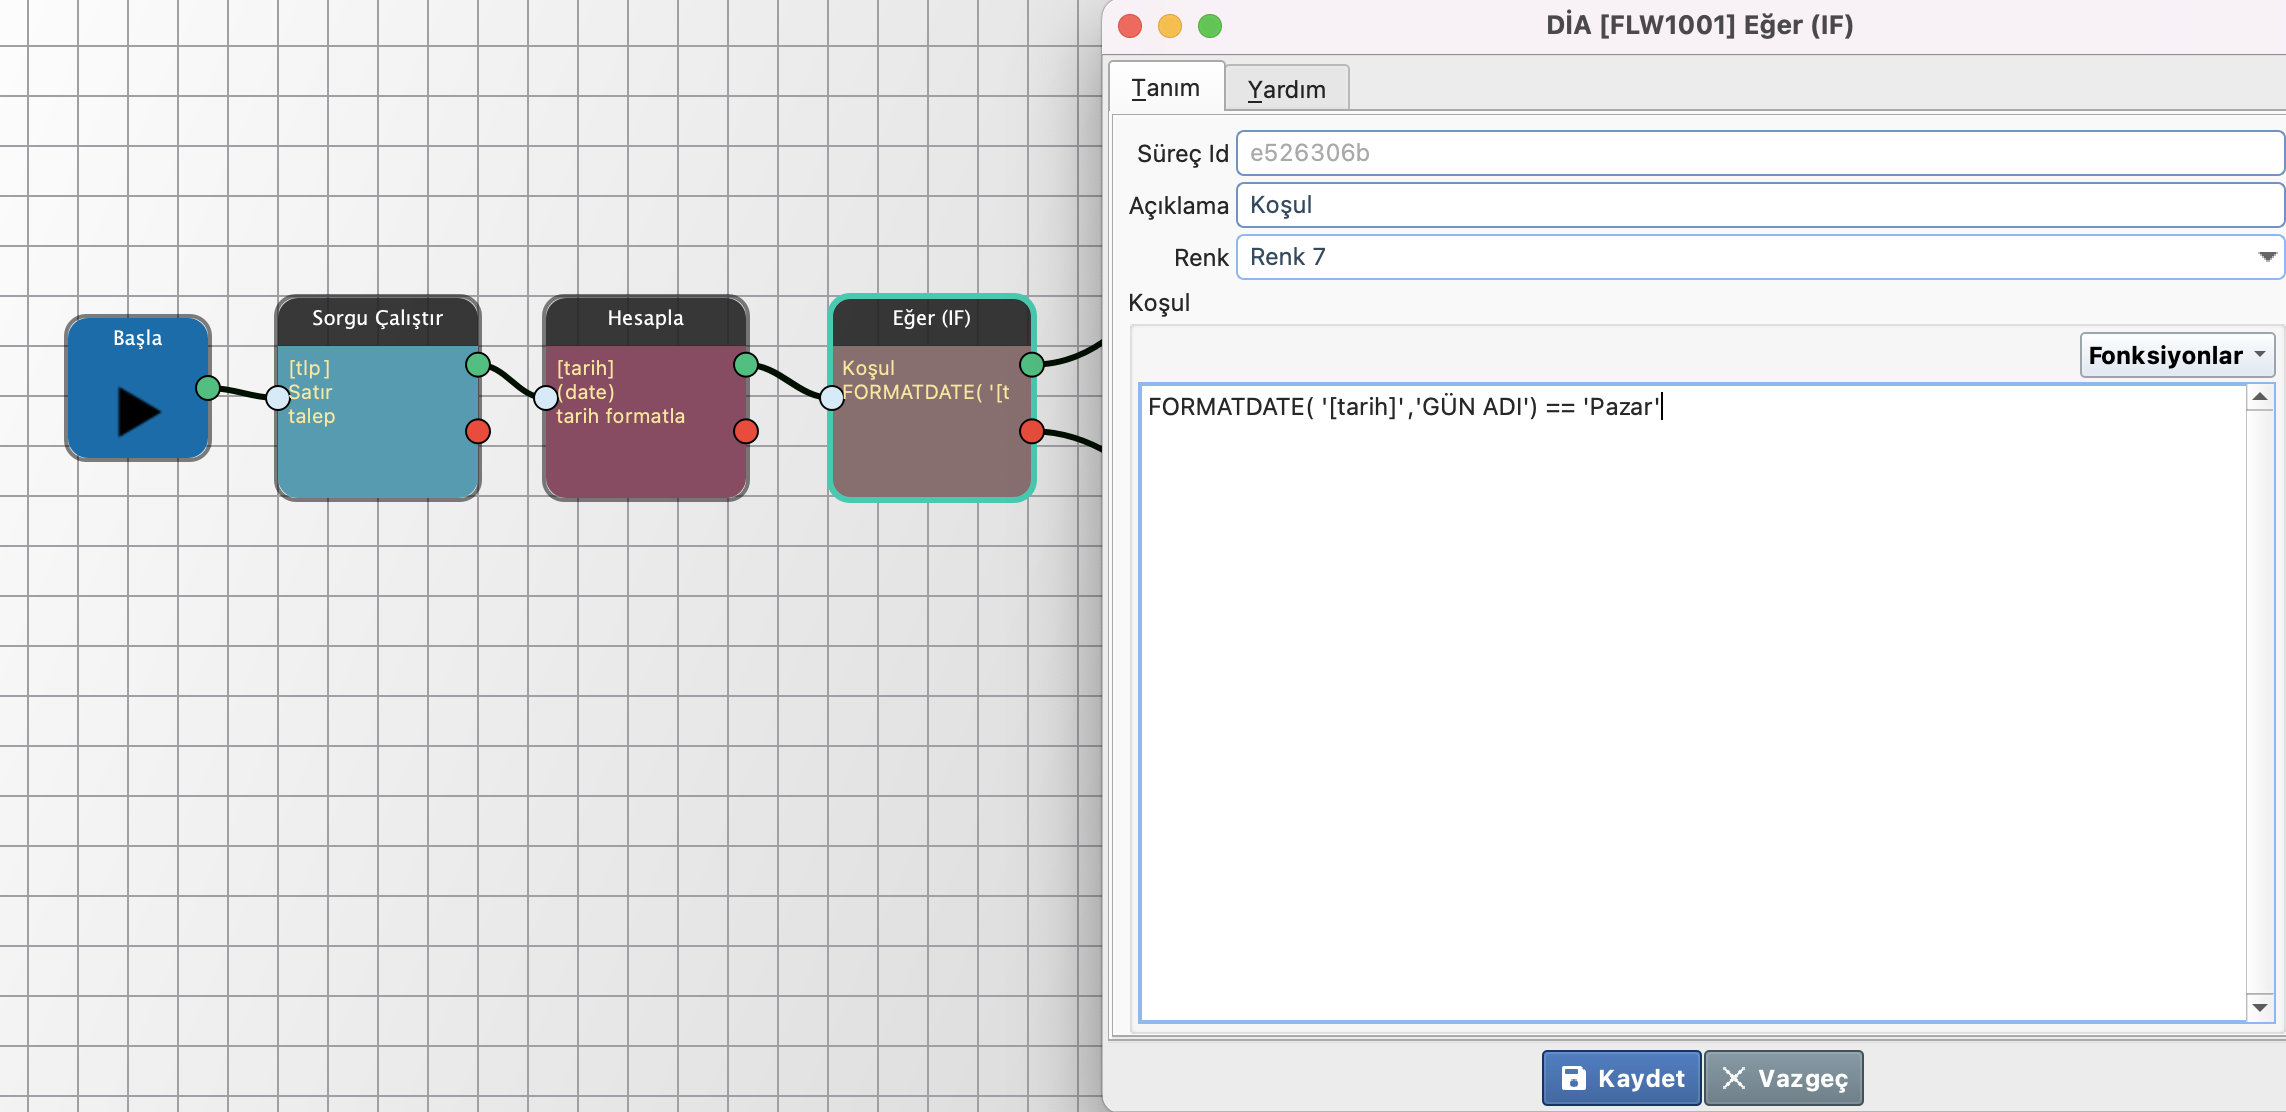
Task: Click green output port of Hesapla node
Action: click(x=746, y=365)
